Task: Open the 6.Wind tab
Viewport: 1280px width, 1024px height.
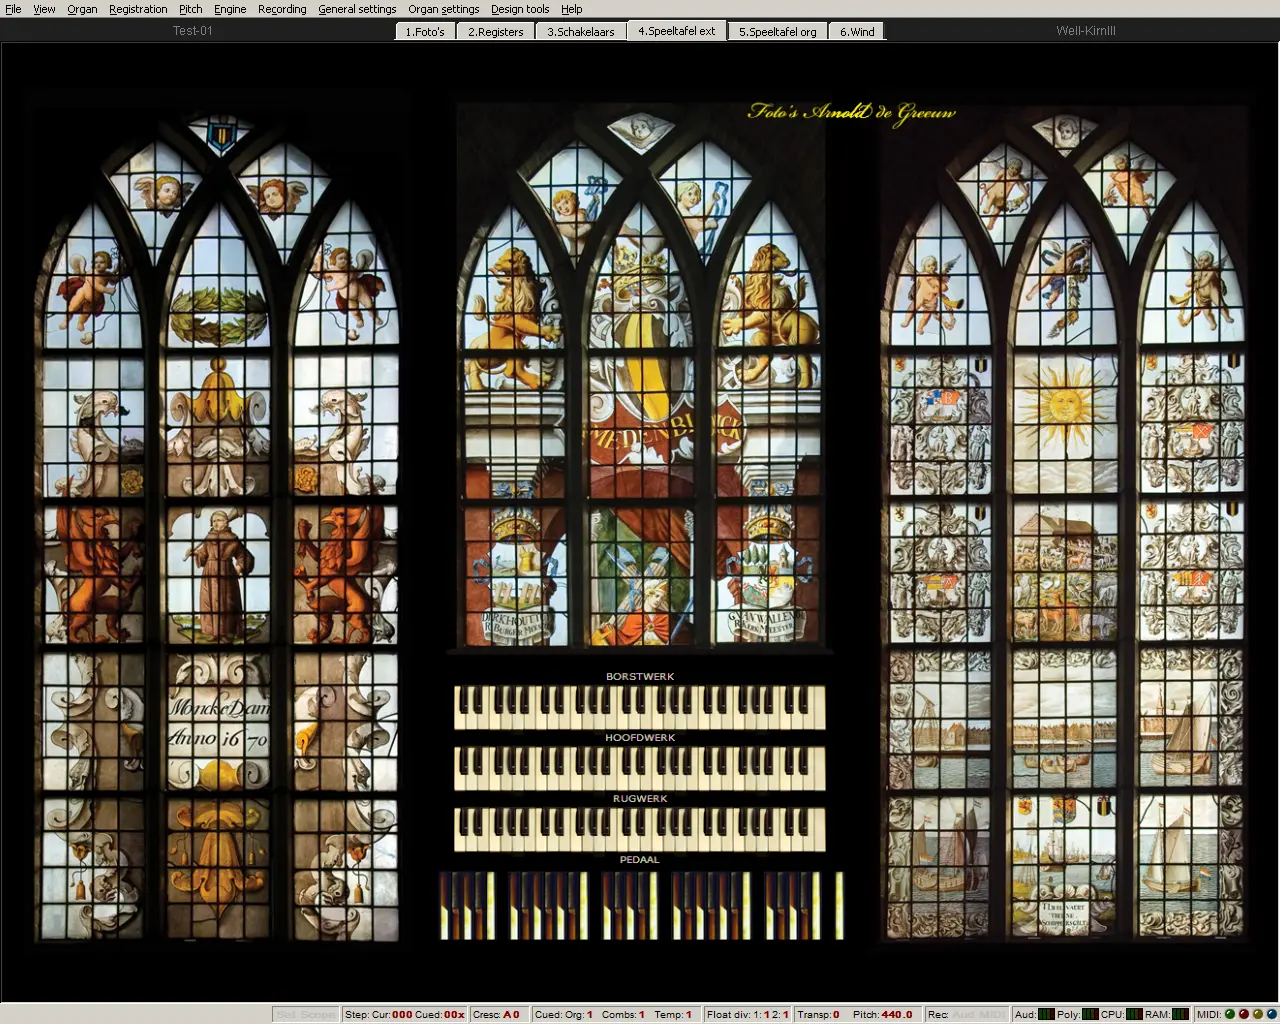Action: [x=857, y=31]
